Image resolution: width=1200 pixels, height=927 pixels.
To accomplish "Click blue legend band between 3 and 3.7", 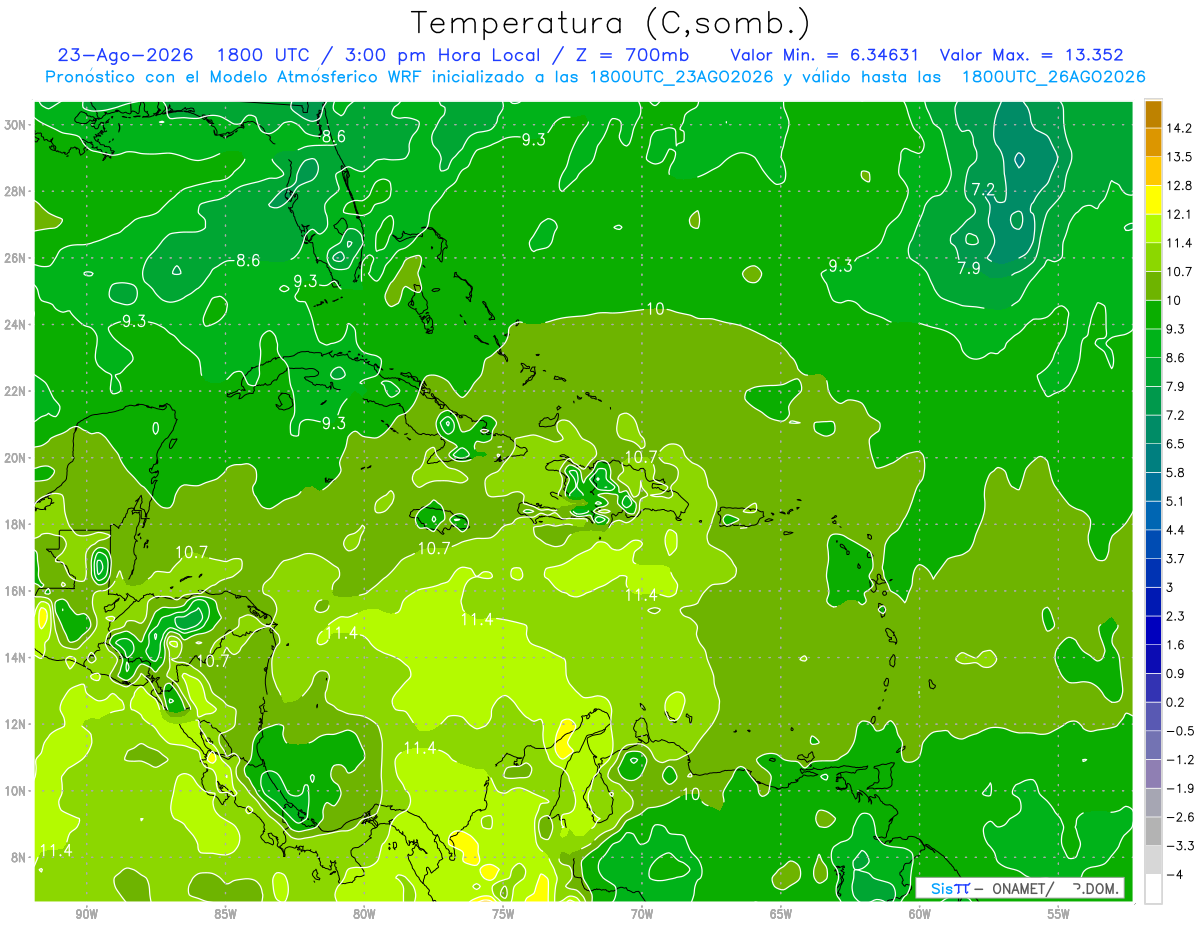I will [1153, 573].
